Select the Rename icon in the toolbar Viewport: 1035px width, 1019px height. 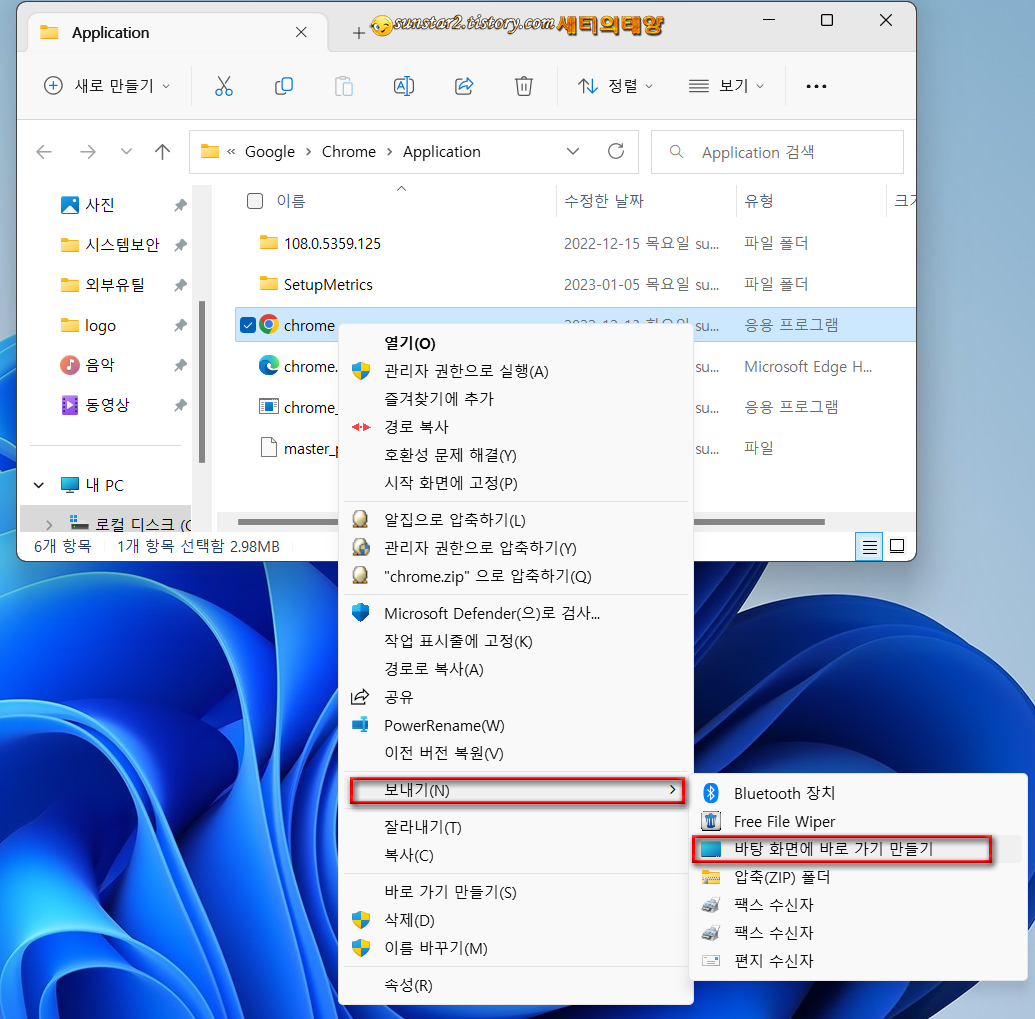tap(404, 86)
